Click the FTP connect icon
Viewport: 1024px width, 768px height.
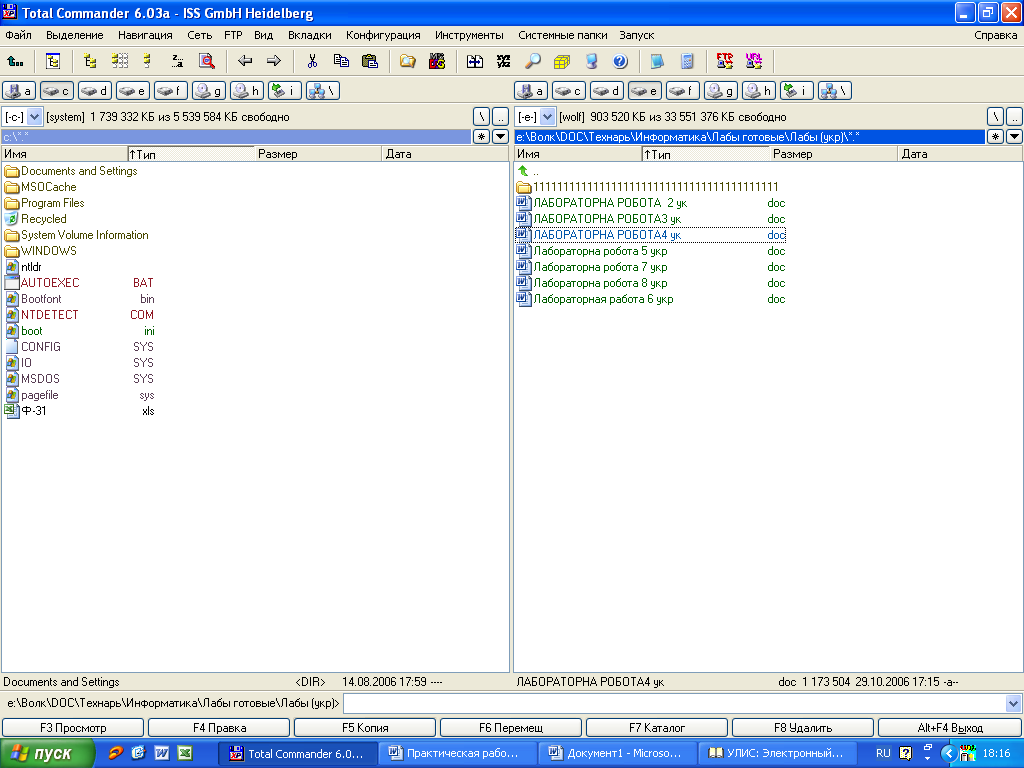click(725, 61)
